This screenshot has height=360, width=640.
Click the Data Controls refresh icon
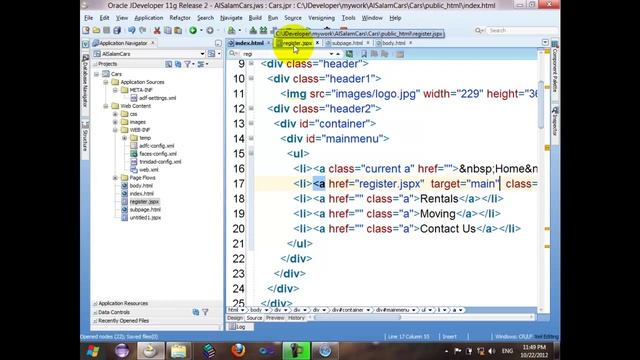coord(196,312)
